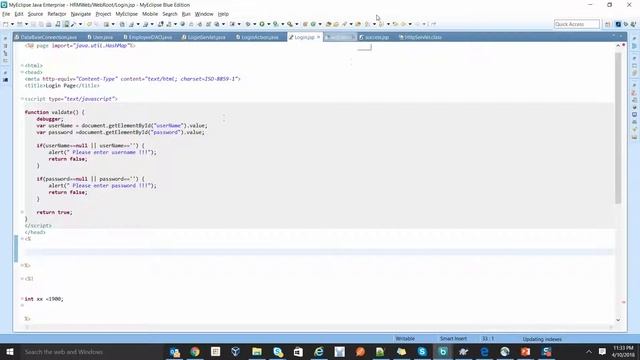Screen dimensions: 640x360
Task: Click the taskbar search box
Action: [92, 352]
